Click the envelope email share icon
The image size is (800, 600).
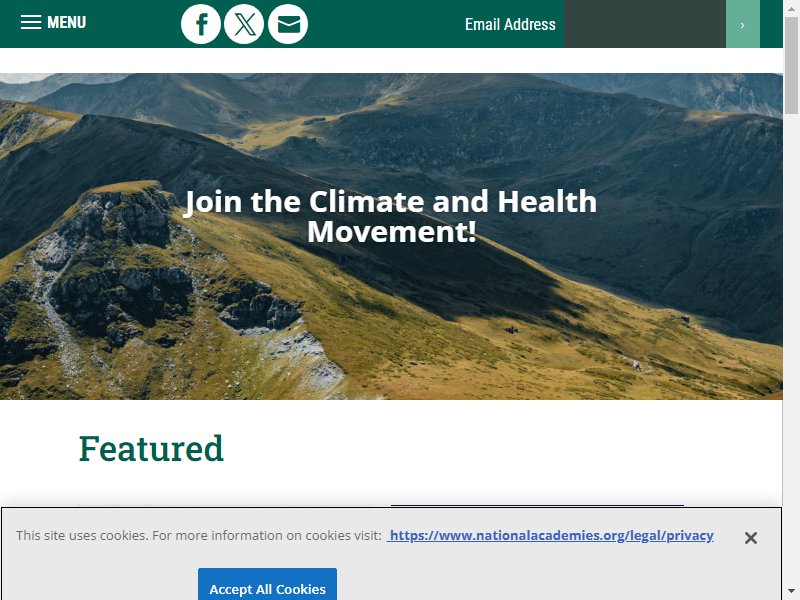pos(288,24)
